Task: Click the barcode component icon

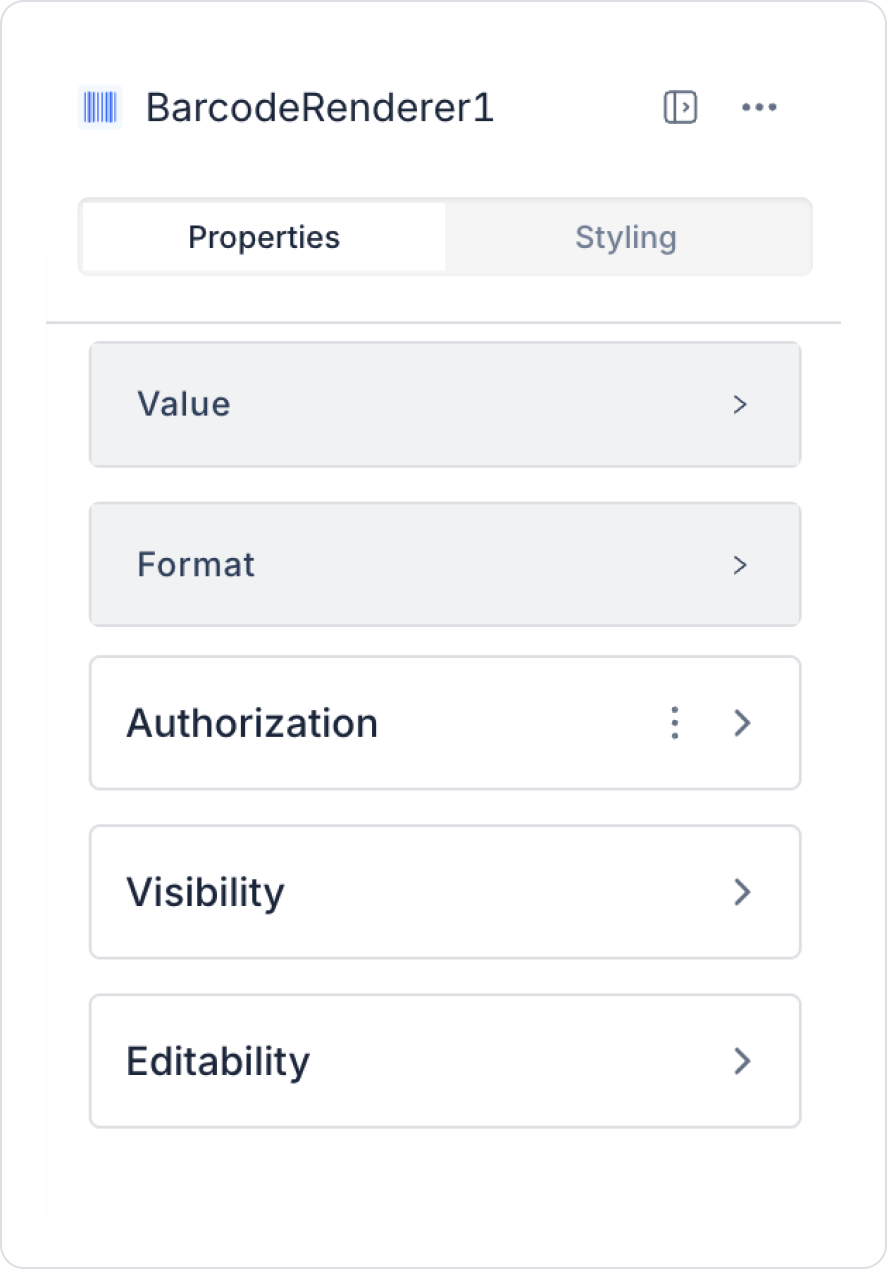Action: [100, 107]
